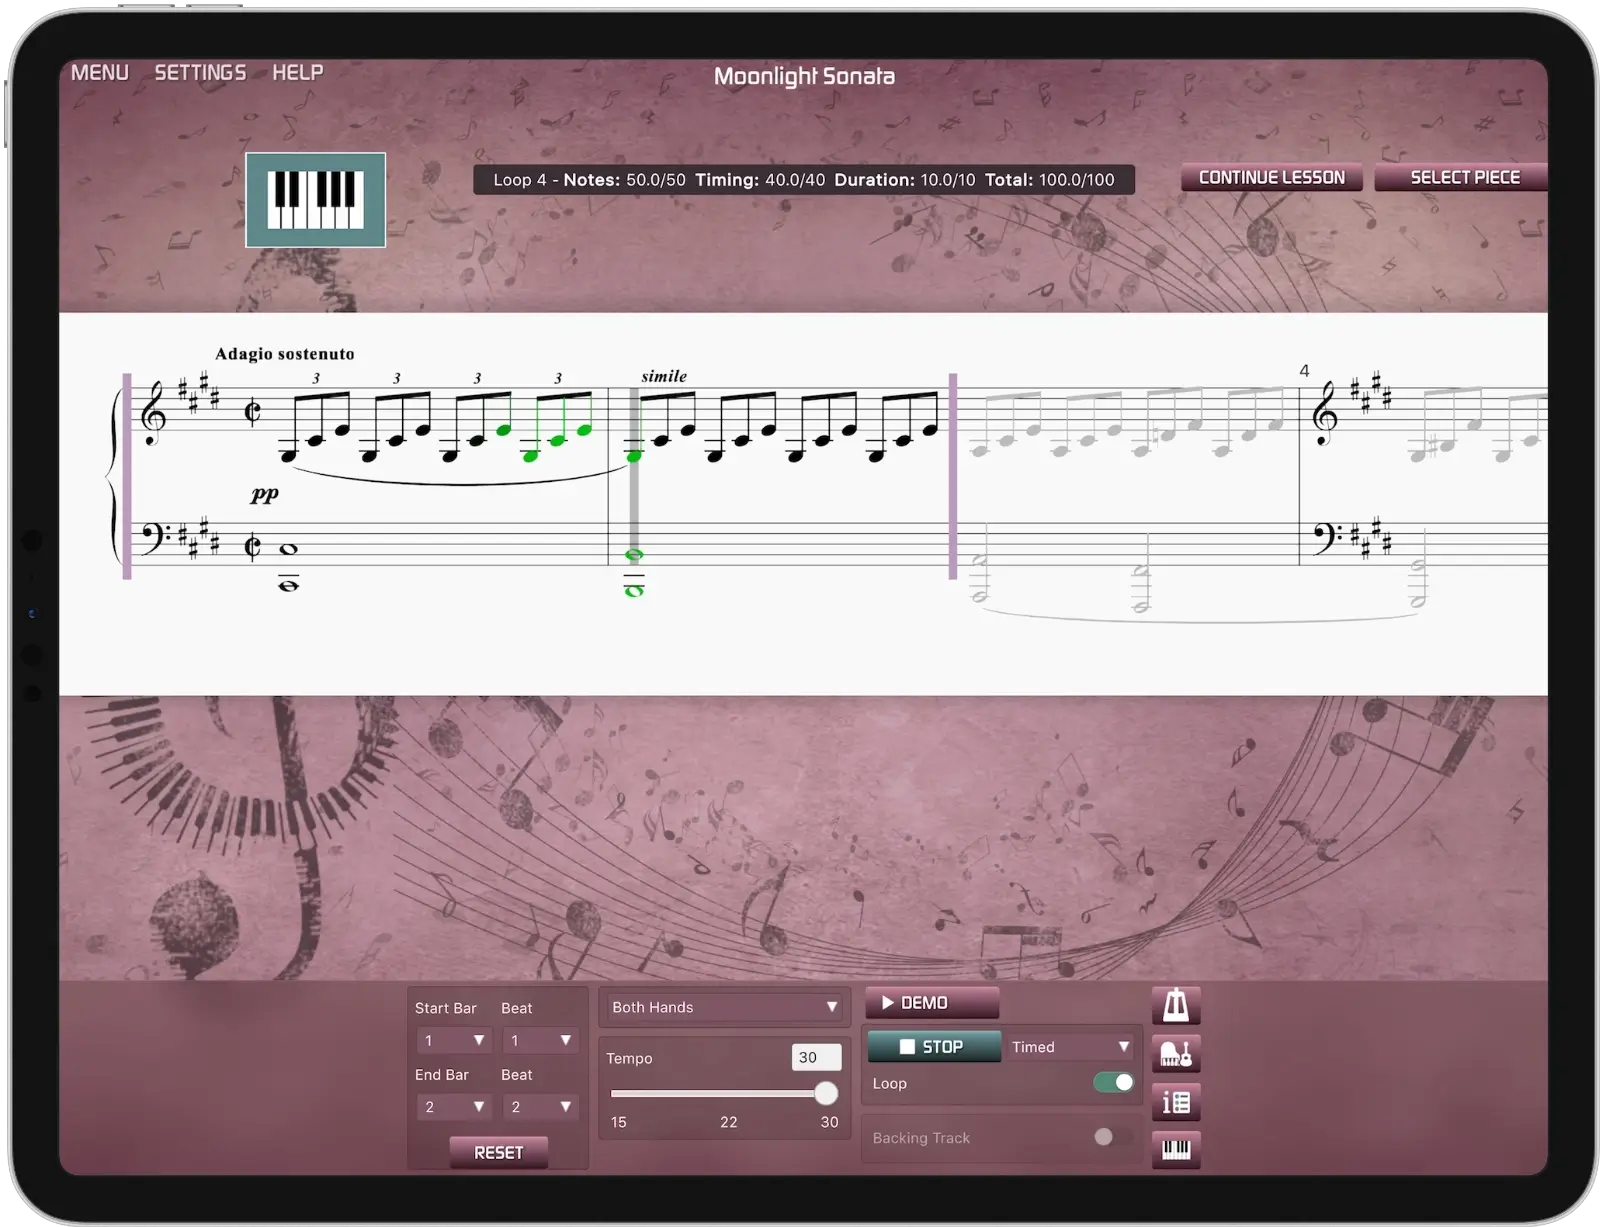The image size is (1600, 1227).
Task: Open the Help menu
Action: point(298,72)
